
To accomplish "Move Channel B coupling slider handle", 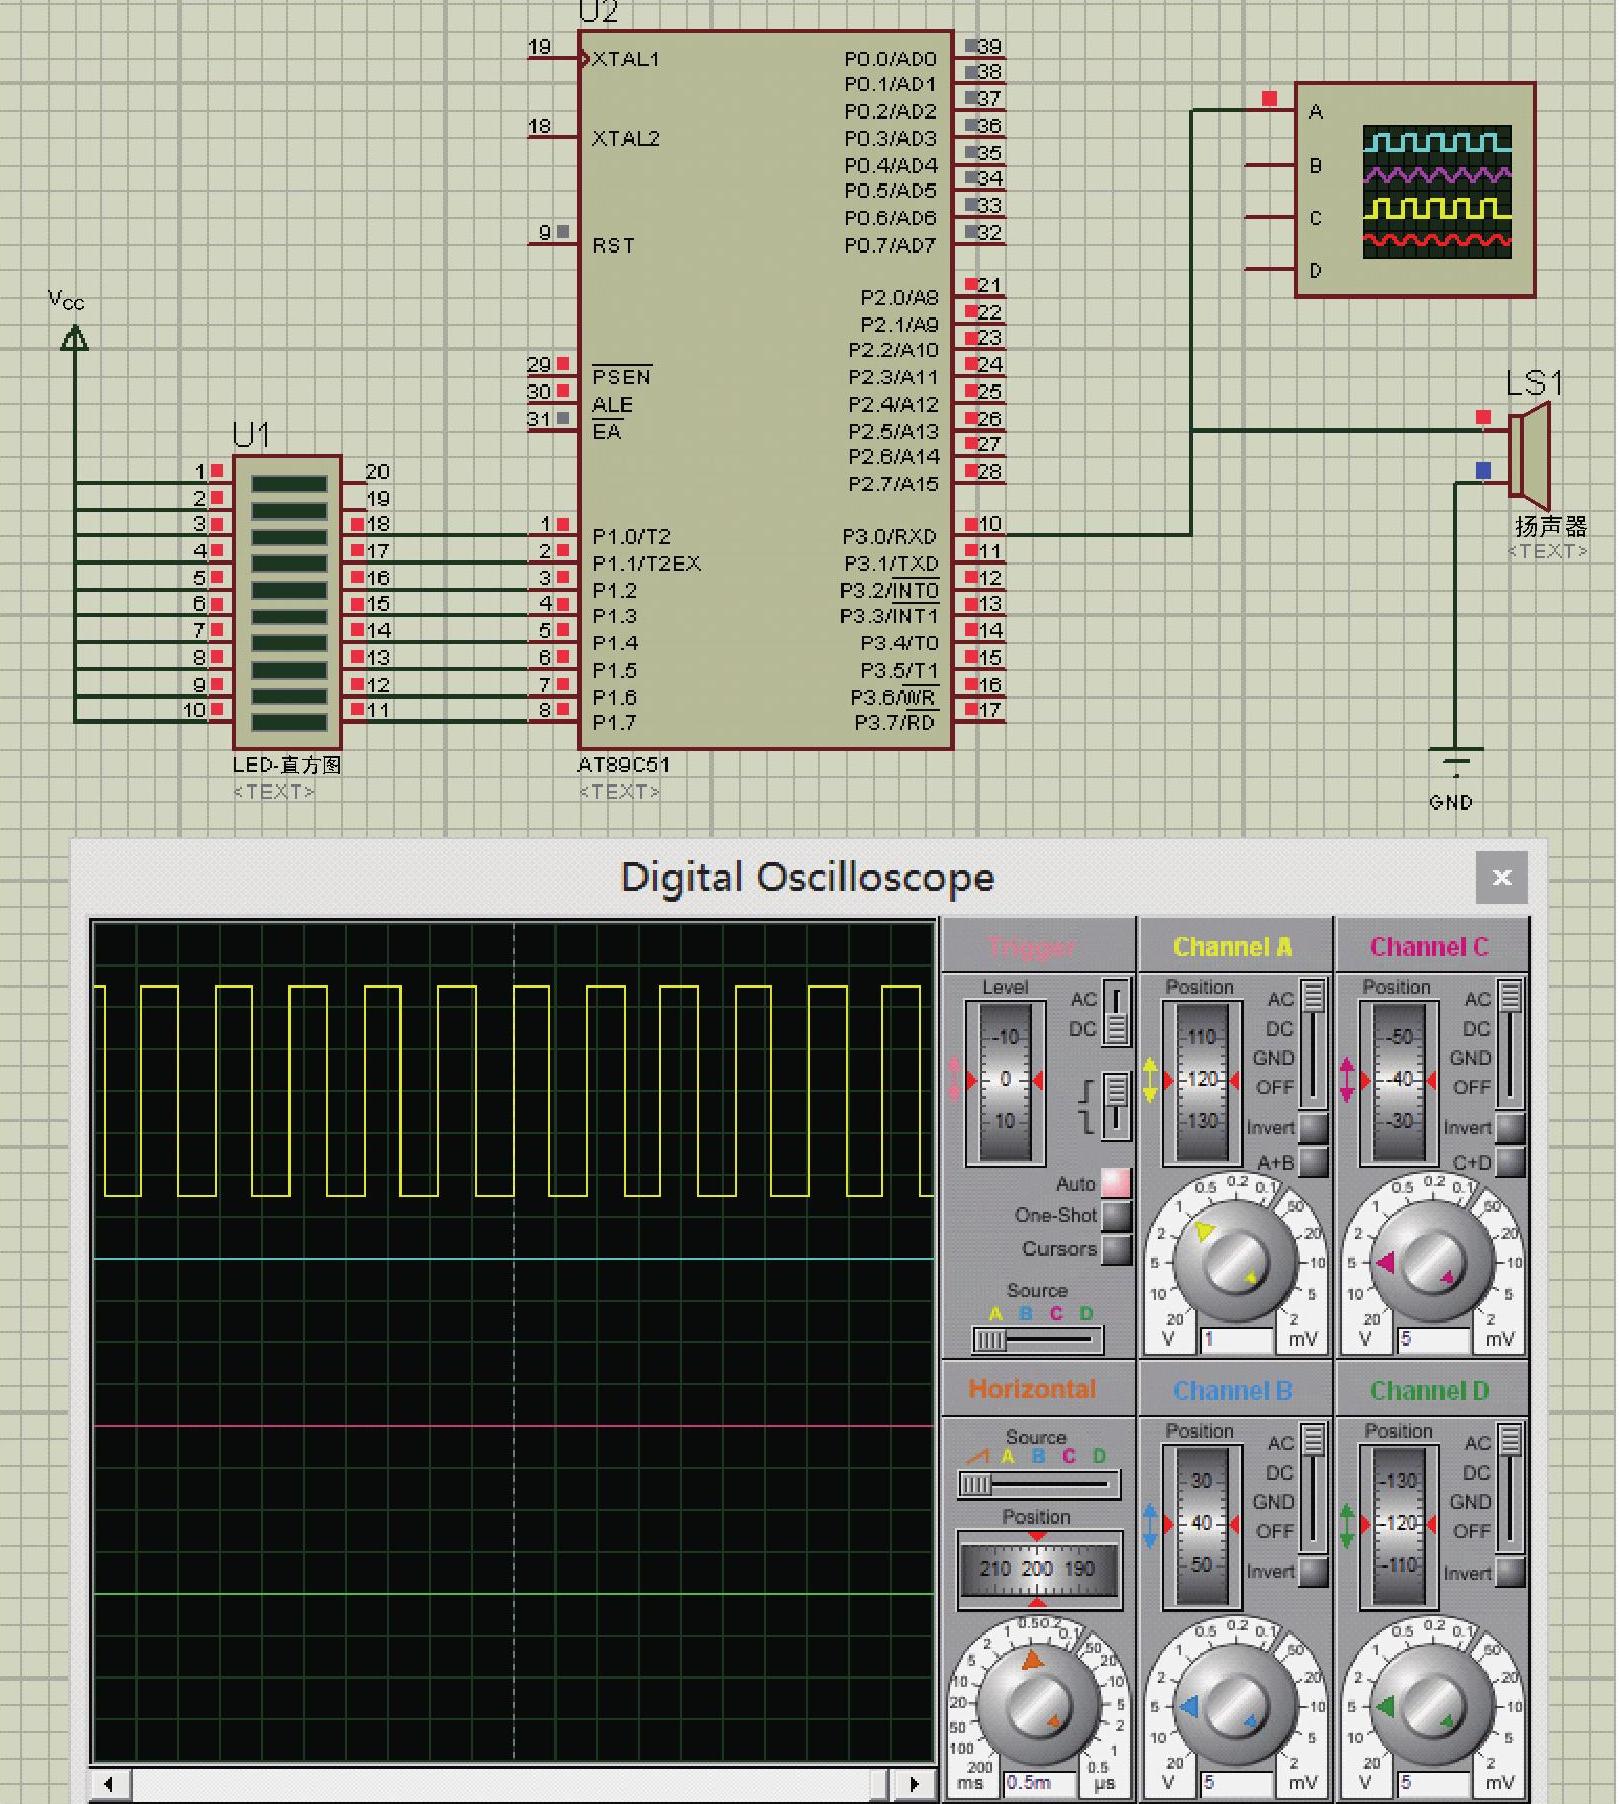I will tap(1313, 1439).
